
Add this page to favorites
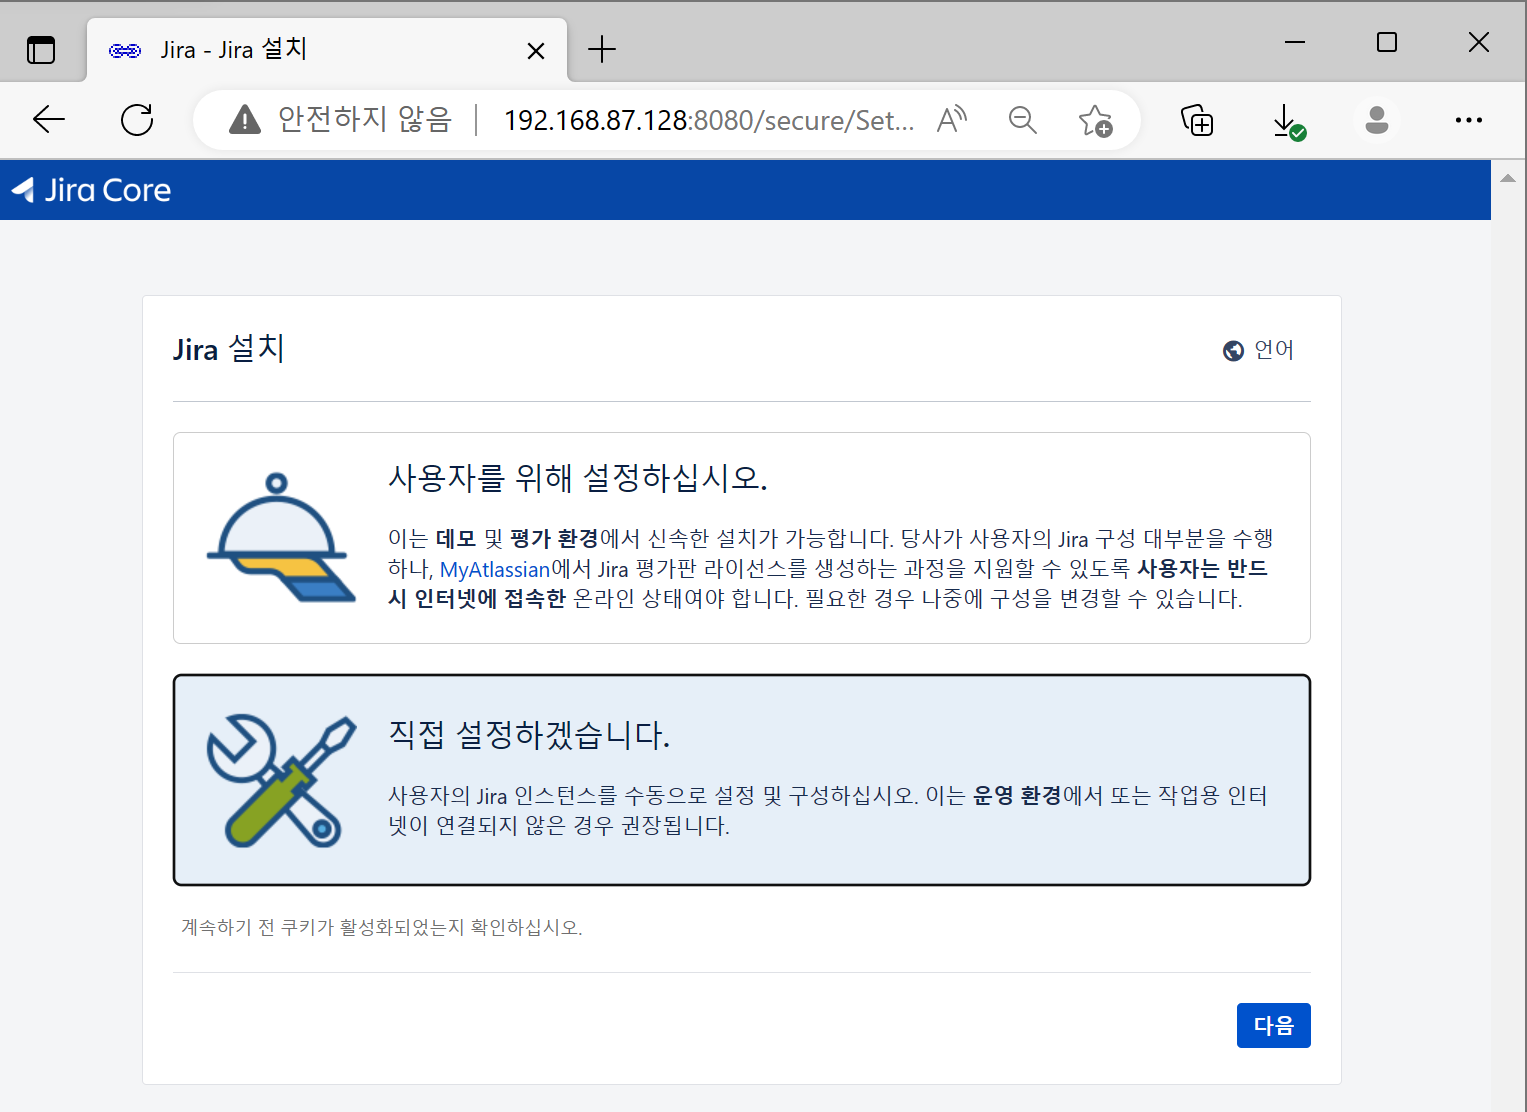point(1095,120)
